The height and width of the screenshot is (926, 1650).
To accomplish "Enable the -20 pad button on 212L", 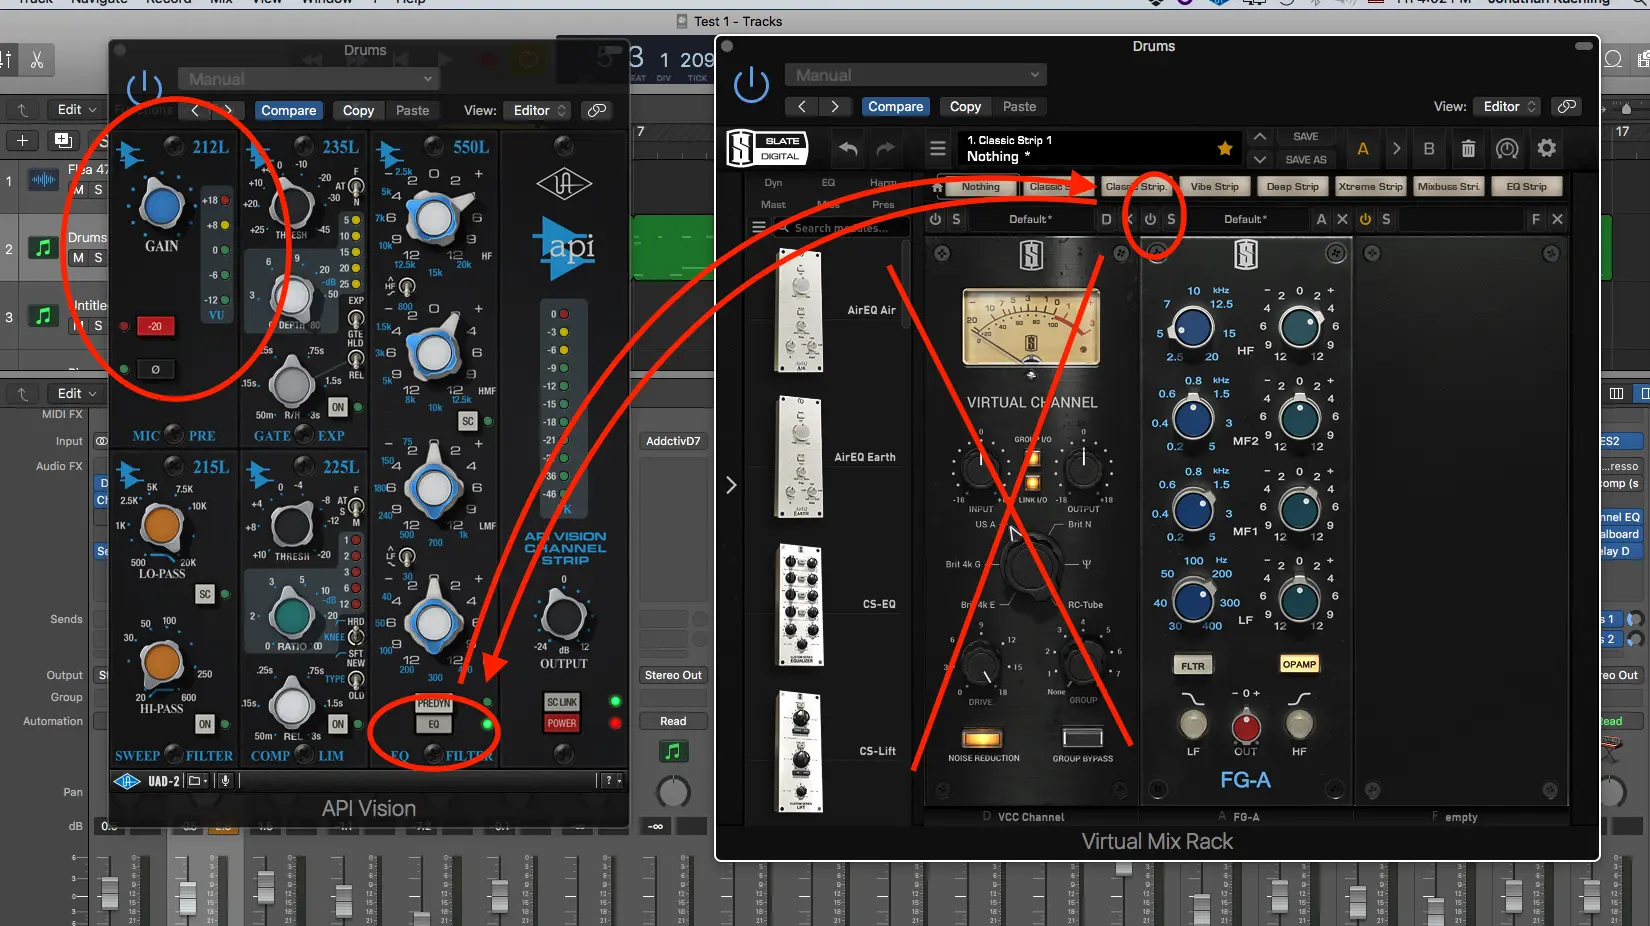I will coord(155,326).
